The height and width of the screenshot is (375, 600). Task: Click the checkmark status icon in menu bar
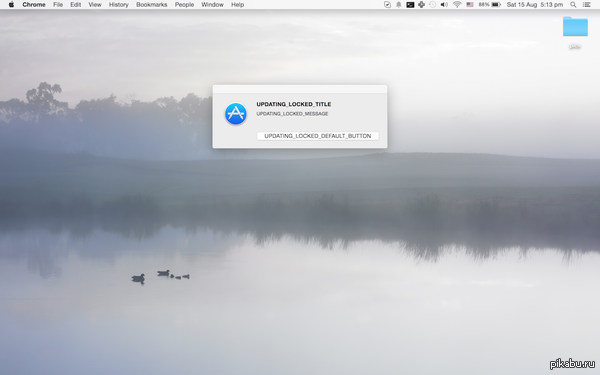tap(387, 5)
